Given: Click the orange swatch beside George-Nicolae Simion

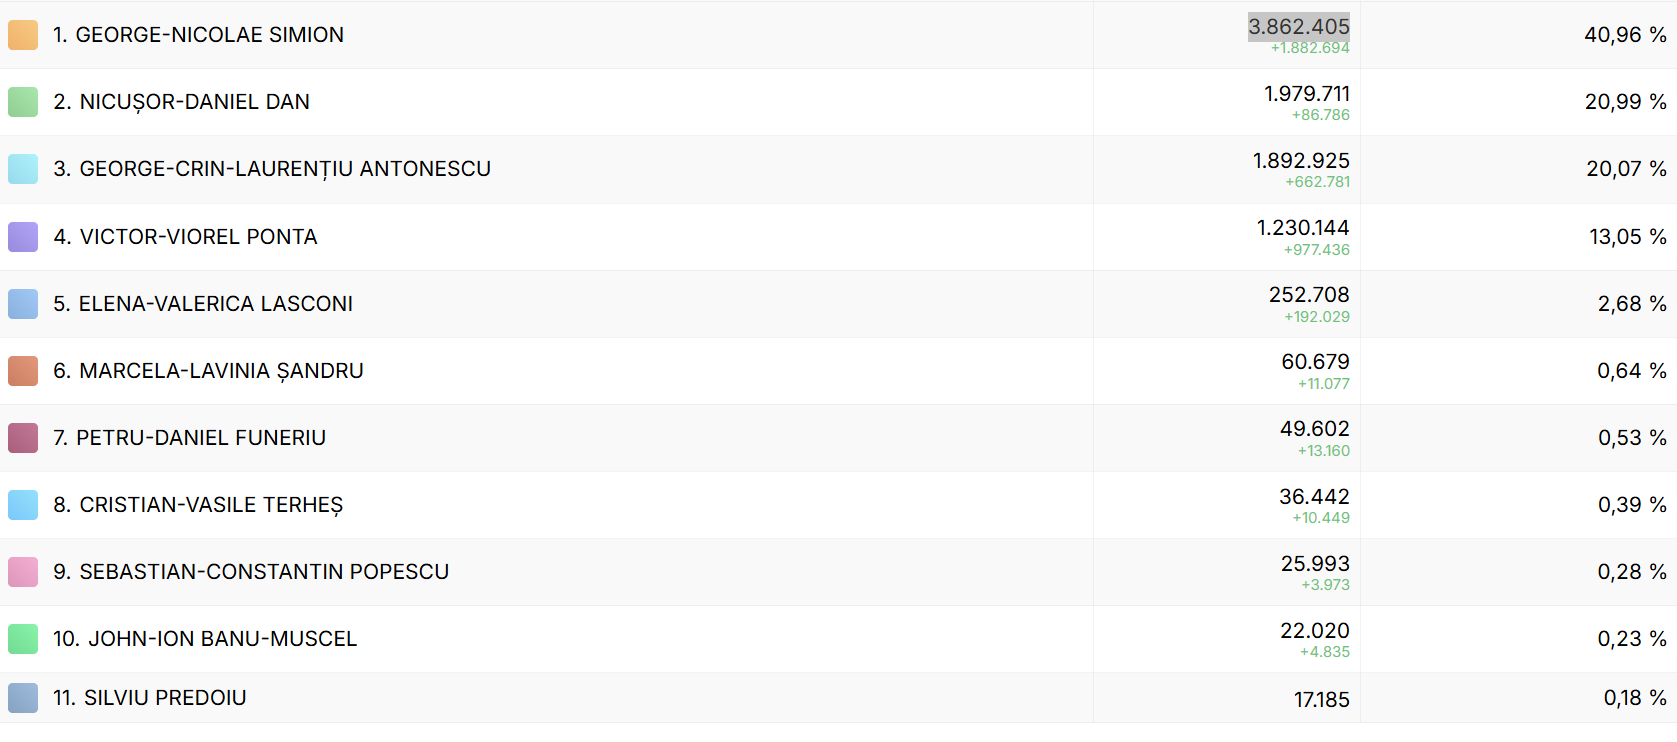Looking at the screenshot, I should [x=22, y=35].
